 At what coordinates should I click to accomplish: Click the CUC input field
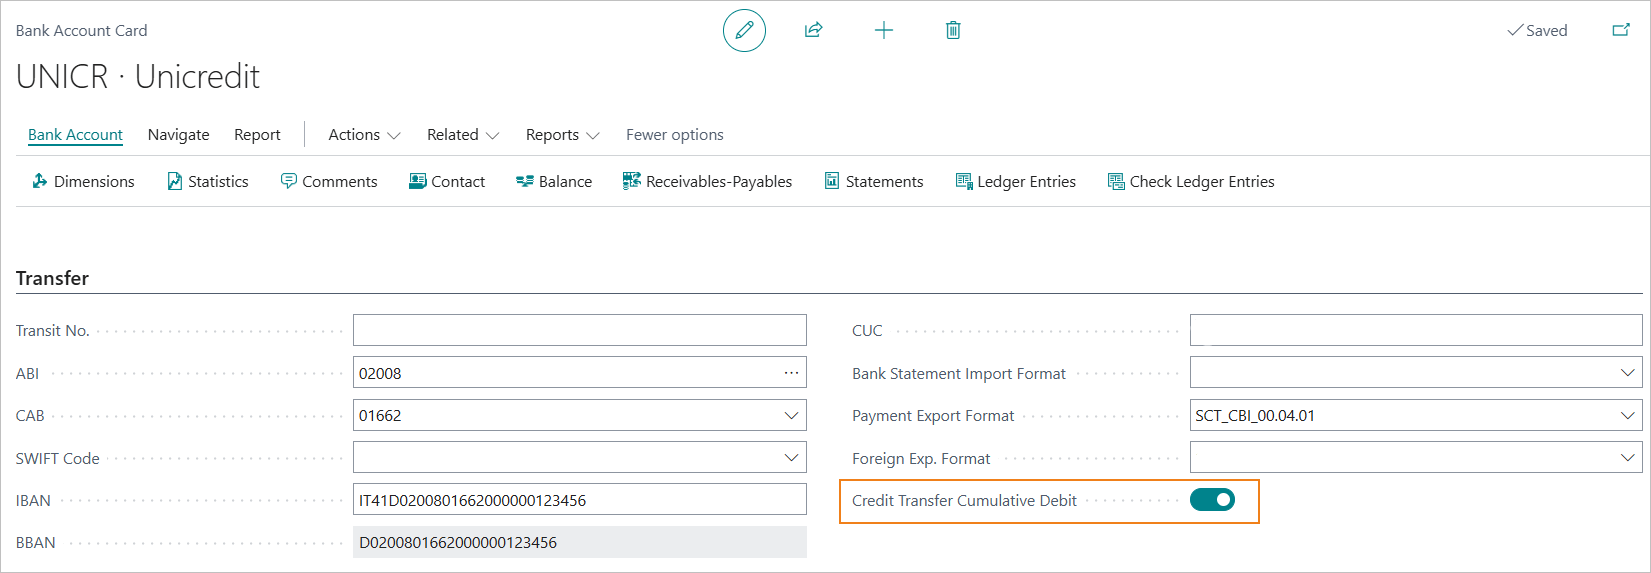point(1416,330)
